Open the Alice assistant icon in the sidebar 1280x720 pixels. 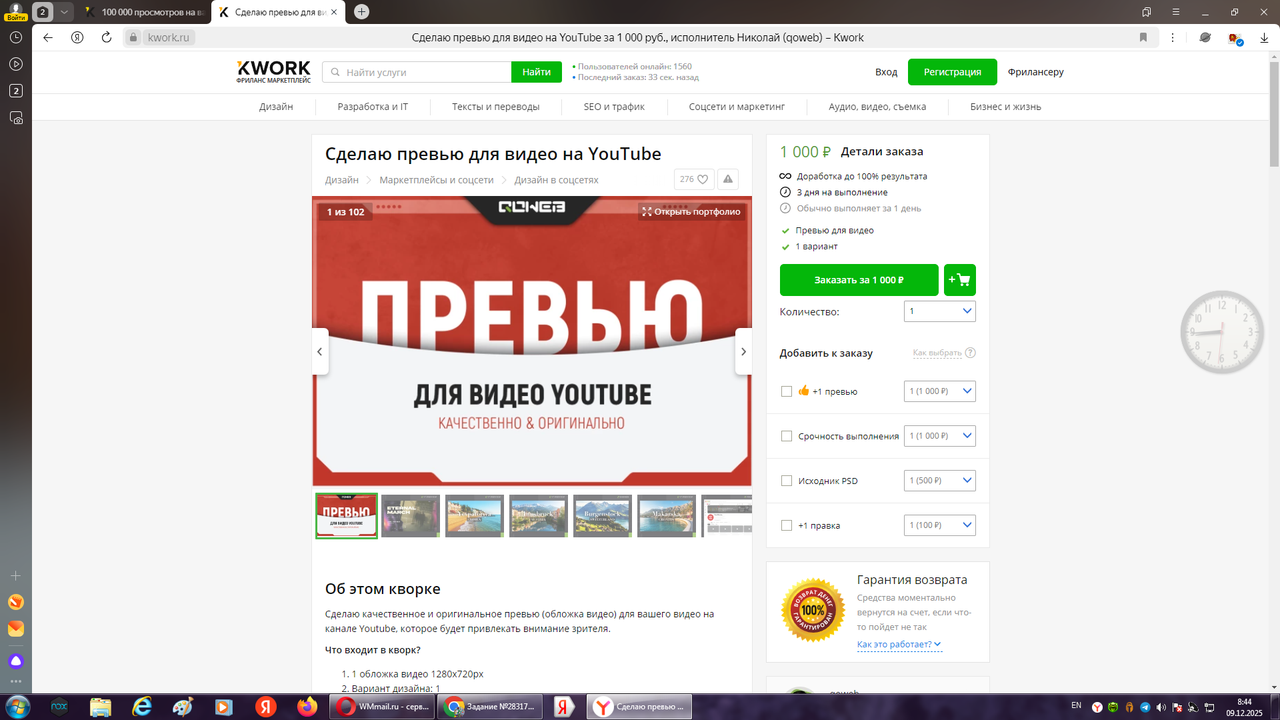16,661
